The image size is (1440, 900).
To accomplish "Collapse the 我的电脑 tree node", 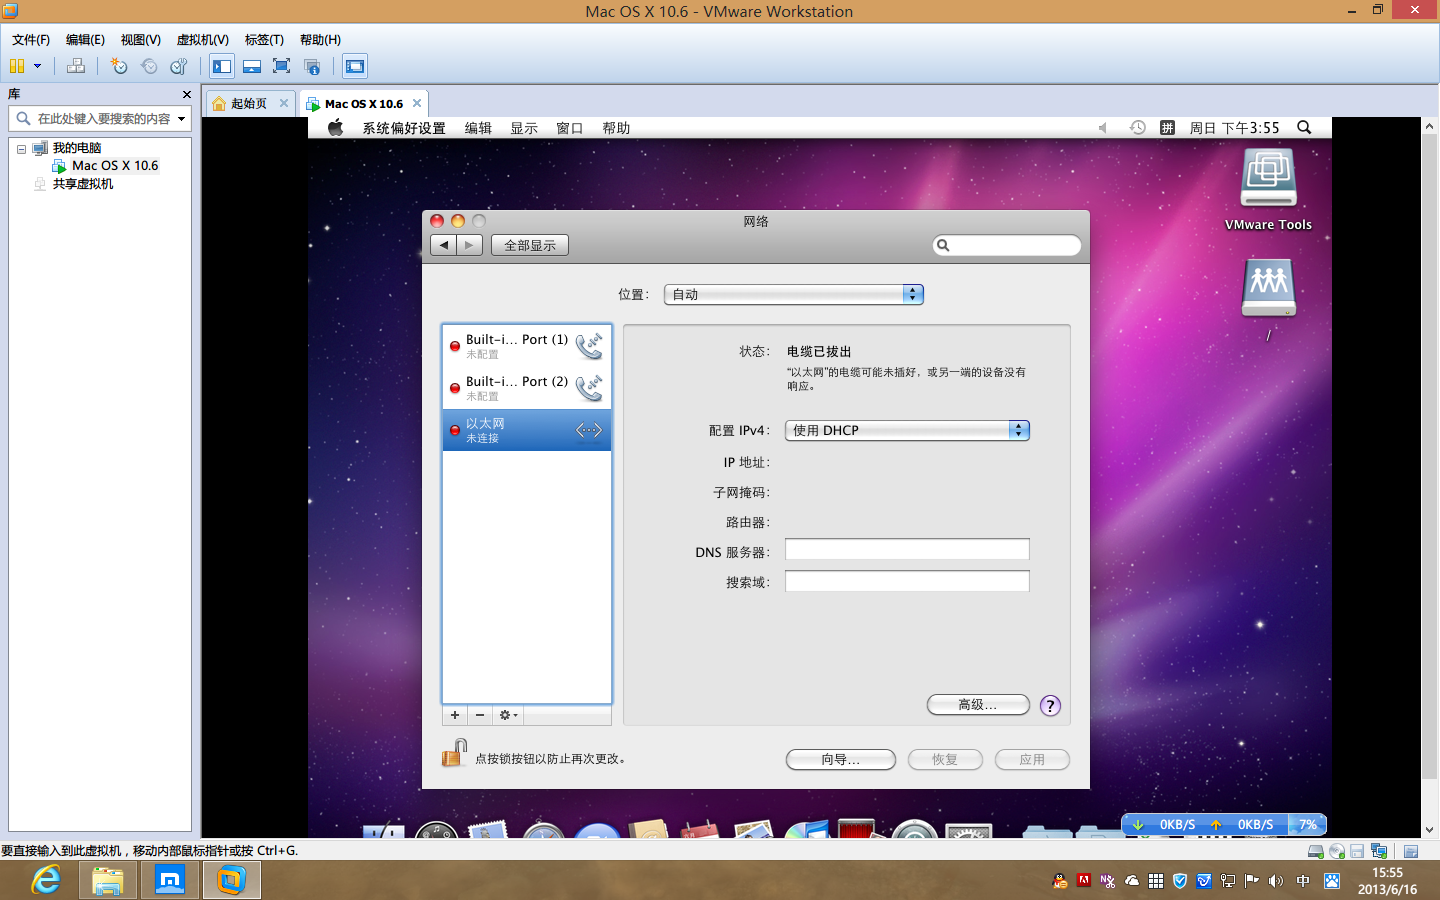I will (21, 148).
